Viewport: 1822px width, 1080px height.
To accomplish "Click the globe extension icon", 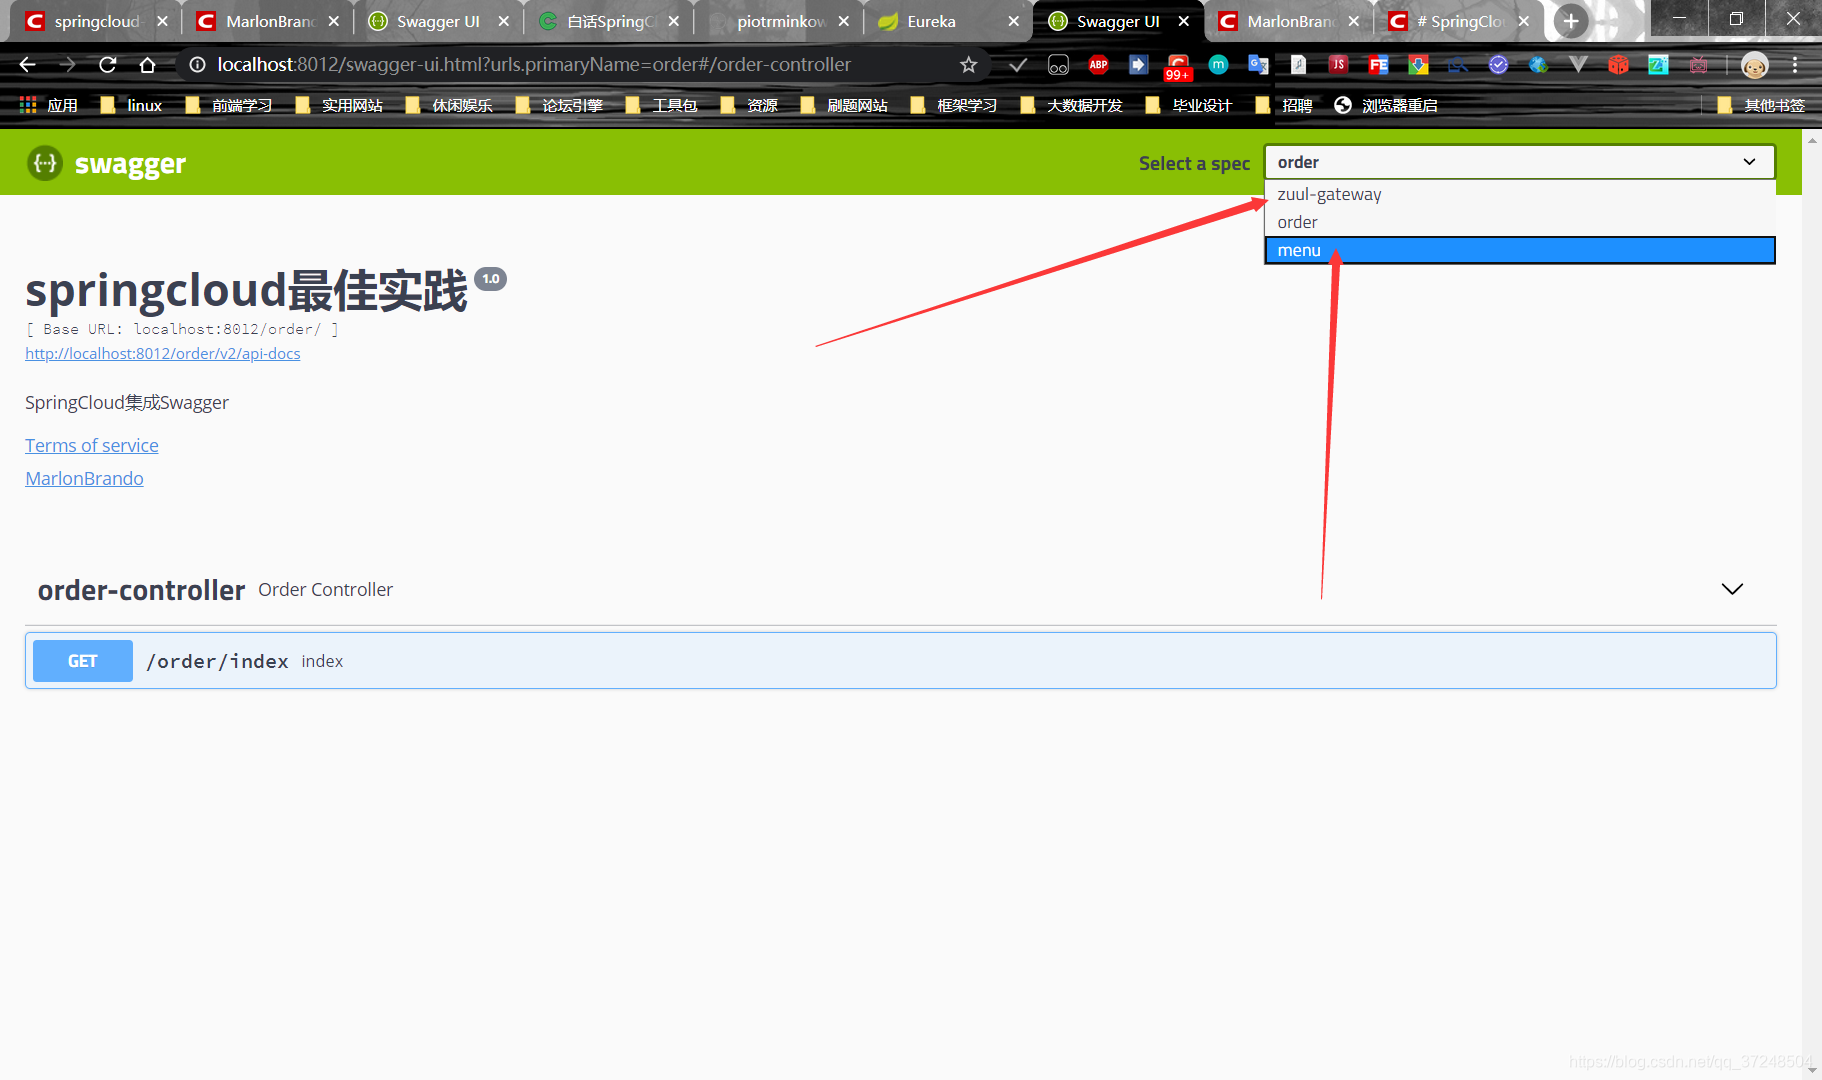I will tap(1538, 65).
